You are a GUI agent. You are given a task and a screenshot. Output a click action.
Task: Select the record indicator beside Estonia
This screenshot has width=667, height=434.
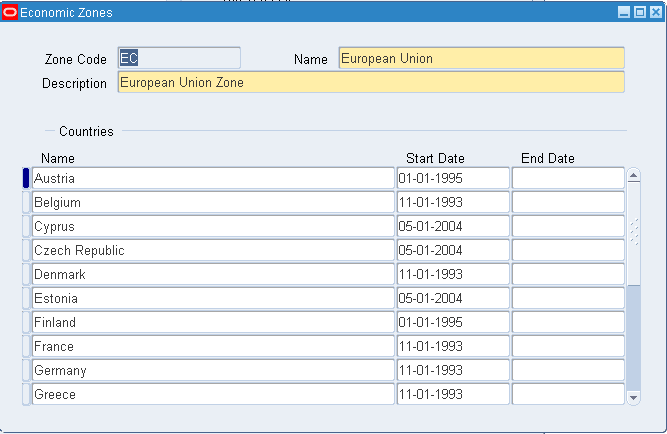[26, 298]
